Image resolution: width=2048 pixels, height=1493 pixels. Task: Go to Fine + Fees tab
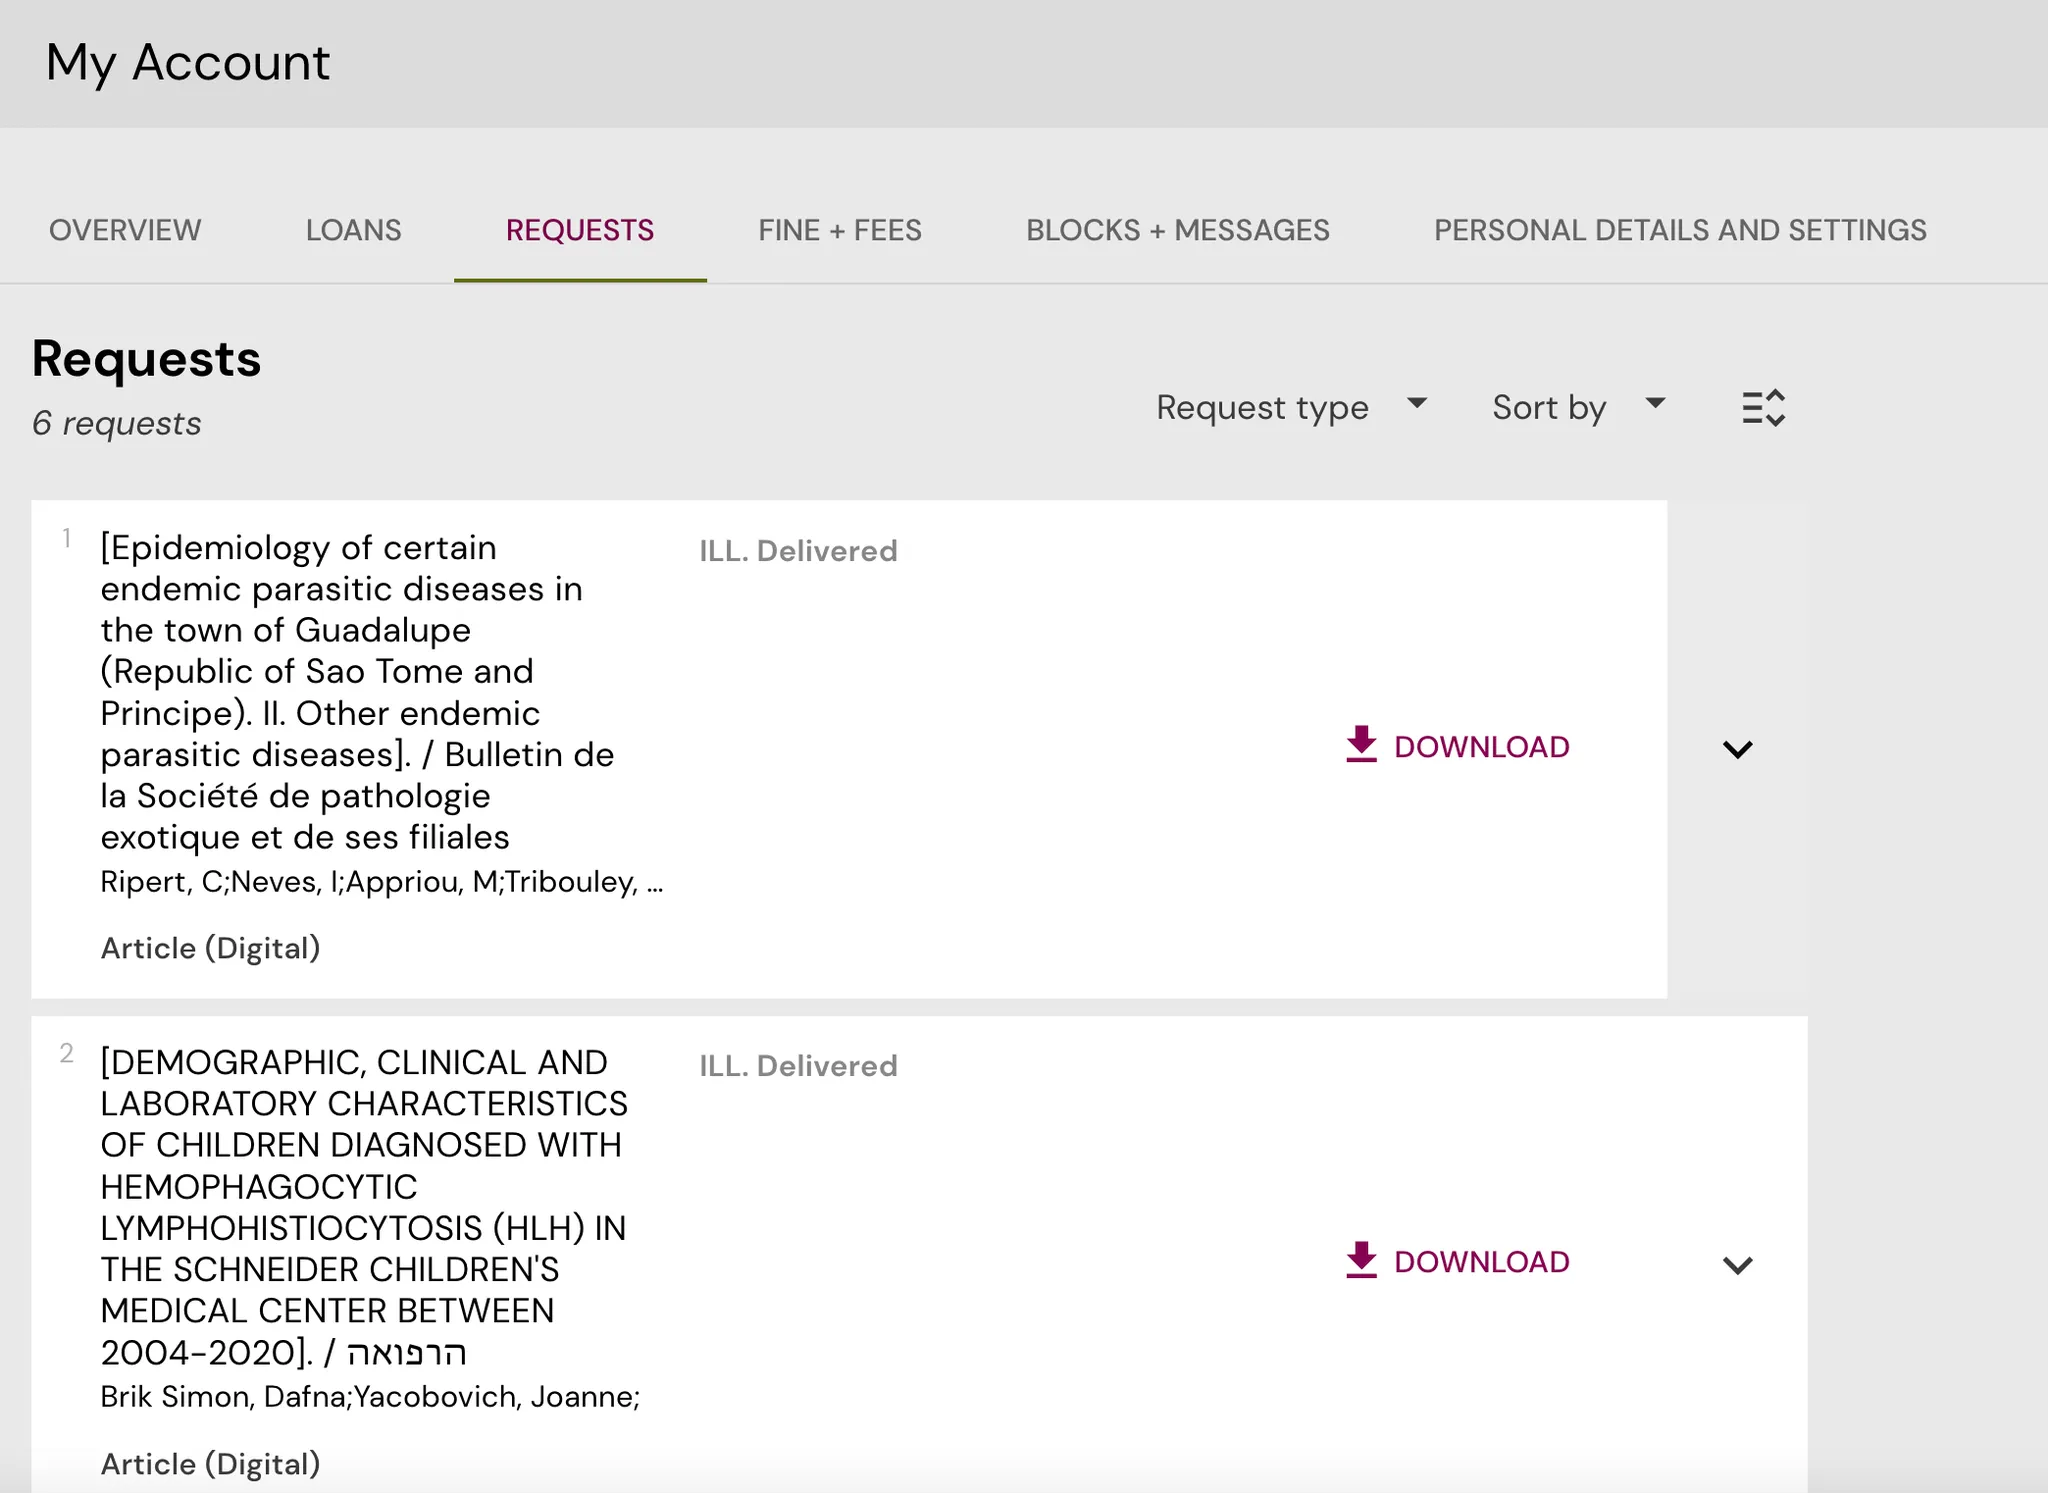coord(840,230)
